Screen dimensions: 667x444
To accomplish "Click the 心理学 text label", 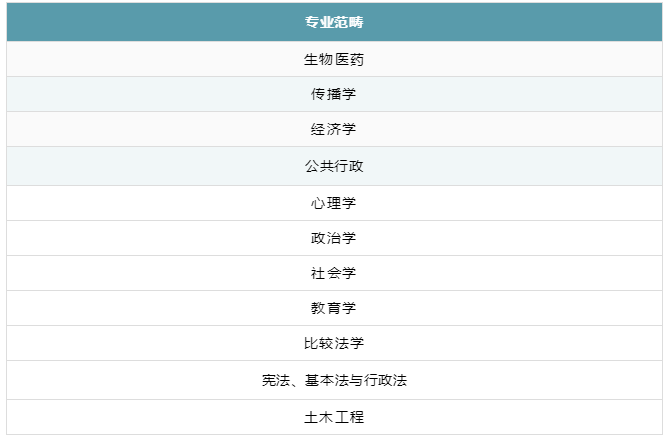I will point(333,203).
